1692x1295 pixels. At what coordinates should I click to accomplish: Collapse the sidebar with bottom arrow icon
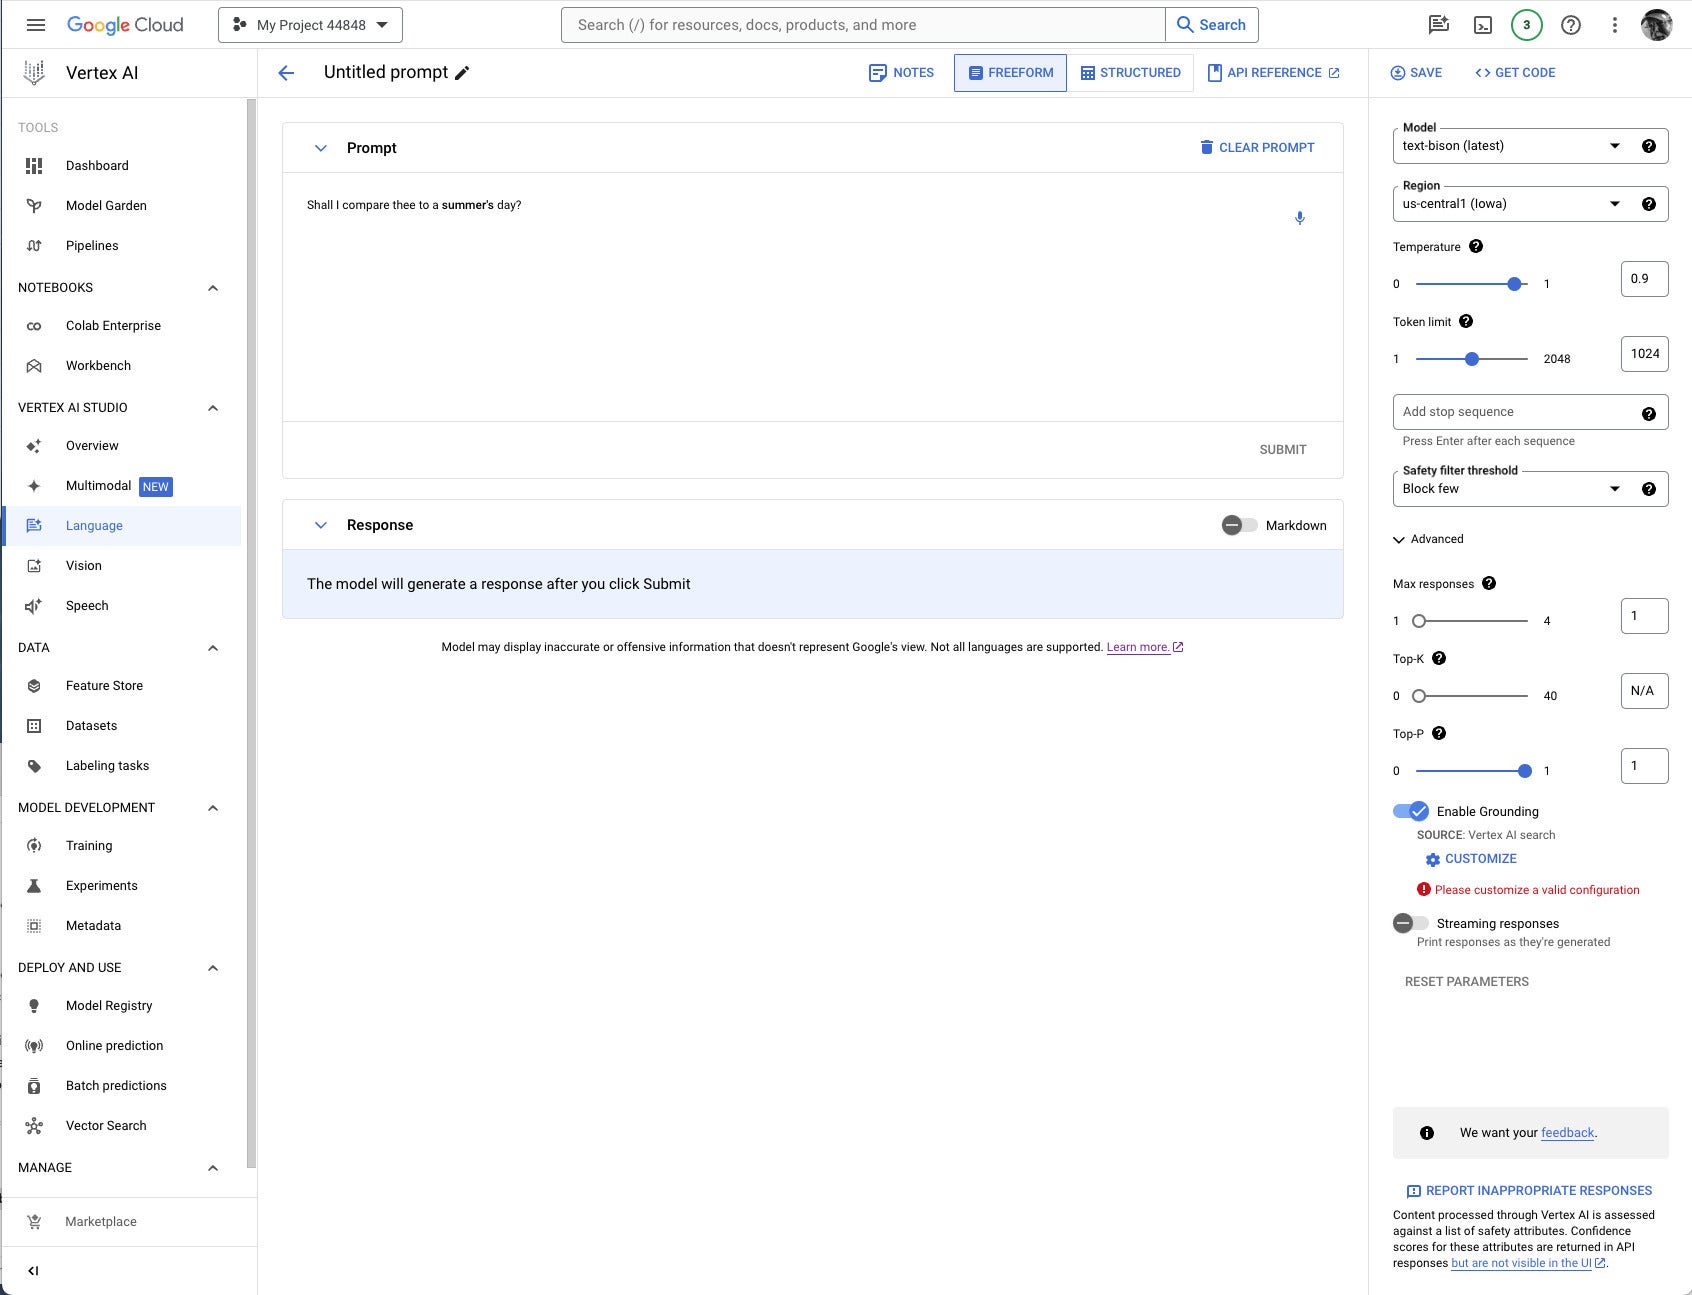[x=33, y=1271]
